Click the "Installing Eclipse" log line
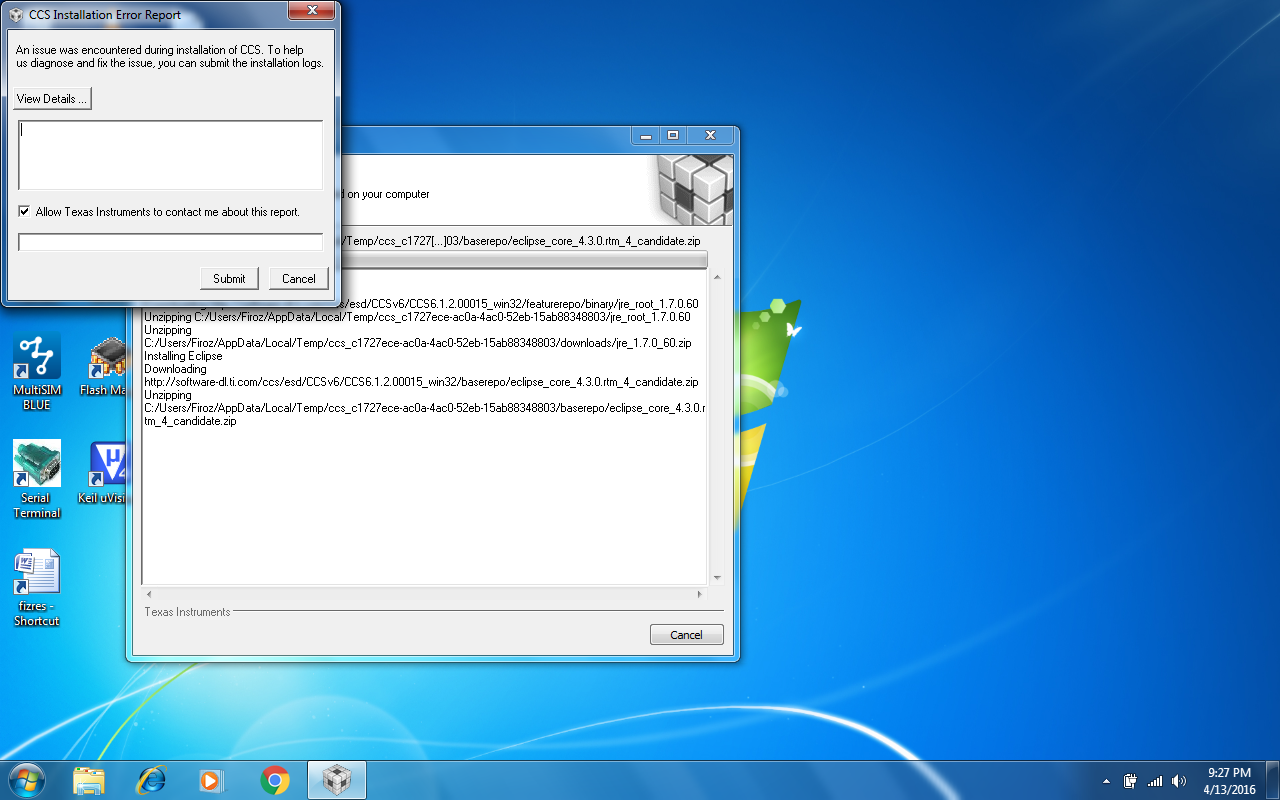1280x800 pixels. pyautogui.click(x=183, y=356)
